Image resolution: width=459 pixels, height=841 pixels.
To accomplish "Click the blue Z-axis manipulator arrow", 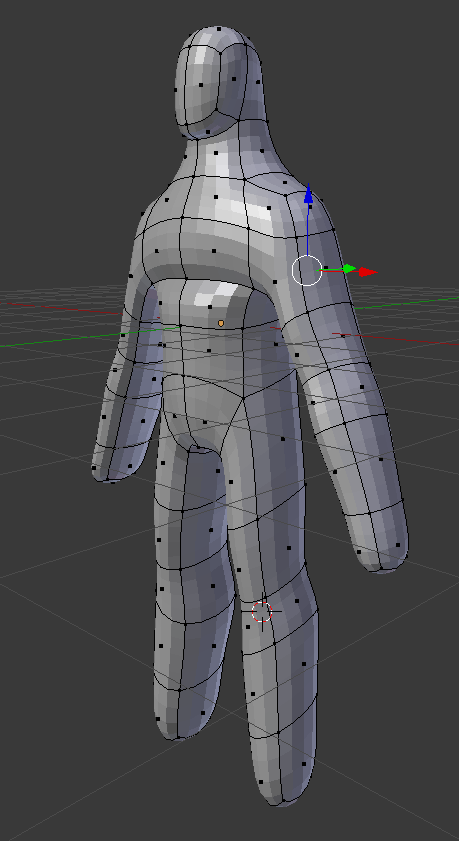I will (x=308, y=194).
